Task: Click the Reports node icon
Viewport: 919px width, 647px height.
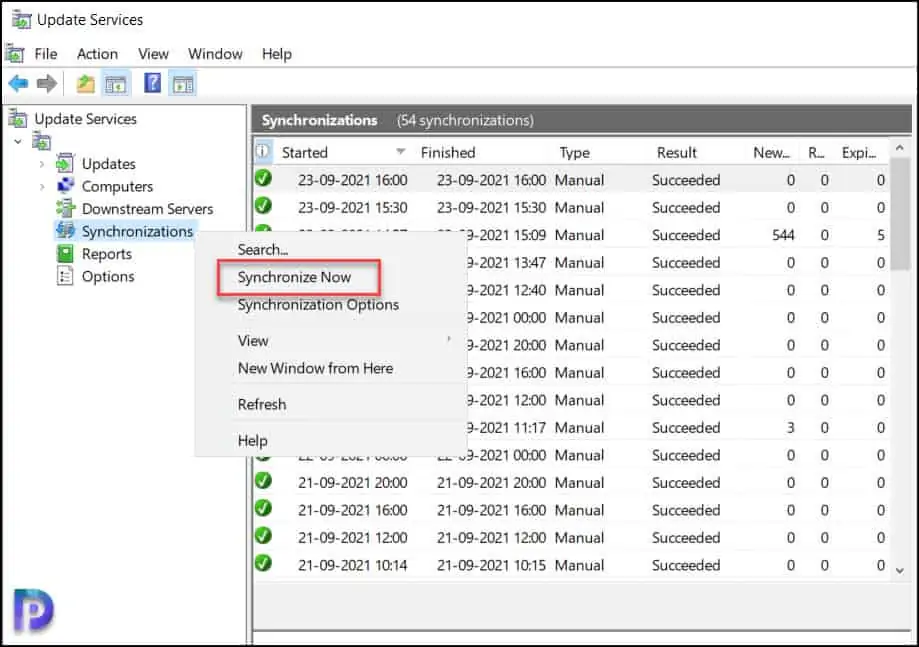Action: tap(65, 254)
